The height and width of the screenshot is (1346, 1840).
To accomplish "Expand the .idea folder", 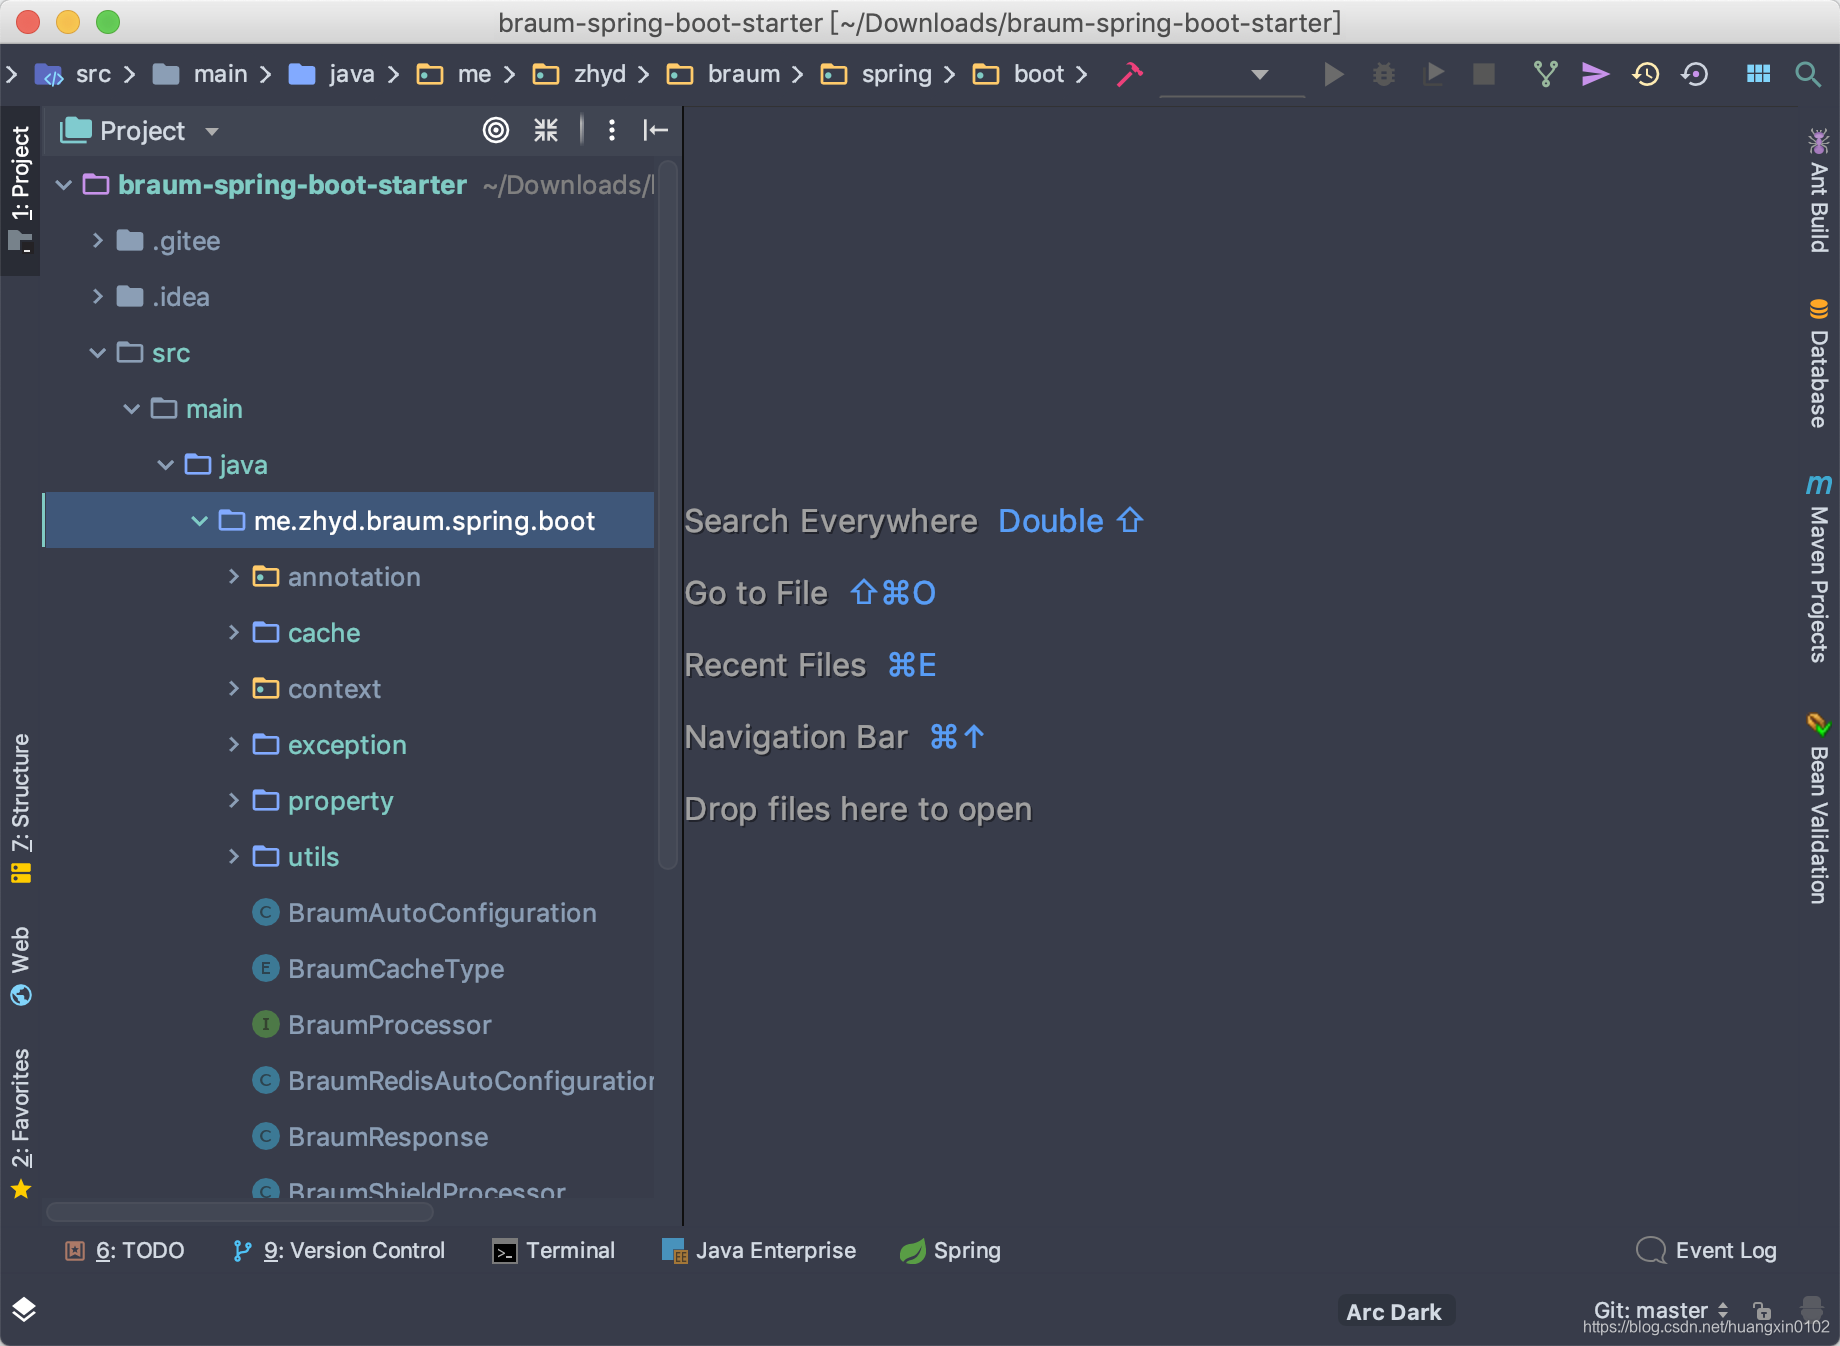I will 97,297.
